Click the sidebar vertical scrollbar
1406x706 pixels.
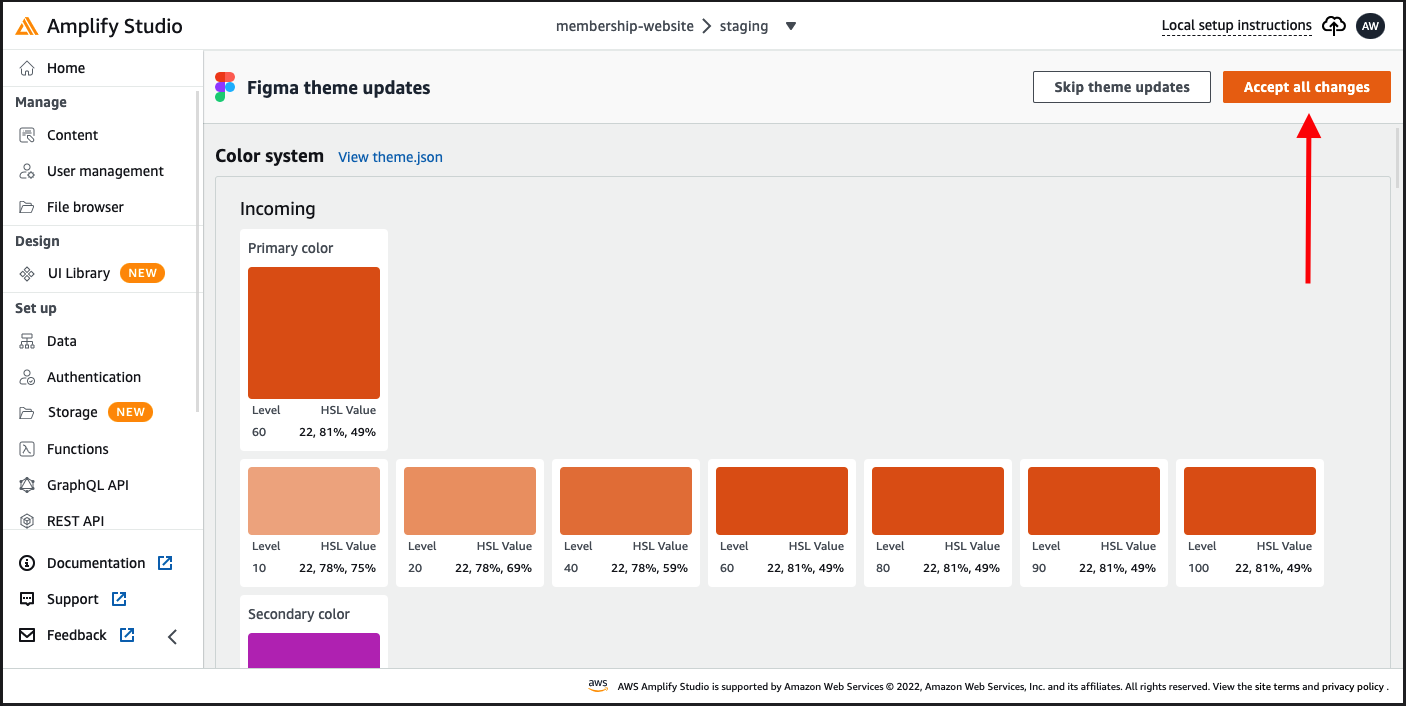coord(199,250)
